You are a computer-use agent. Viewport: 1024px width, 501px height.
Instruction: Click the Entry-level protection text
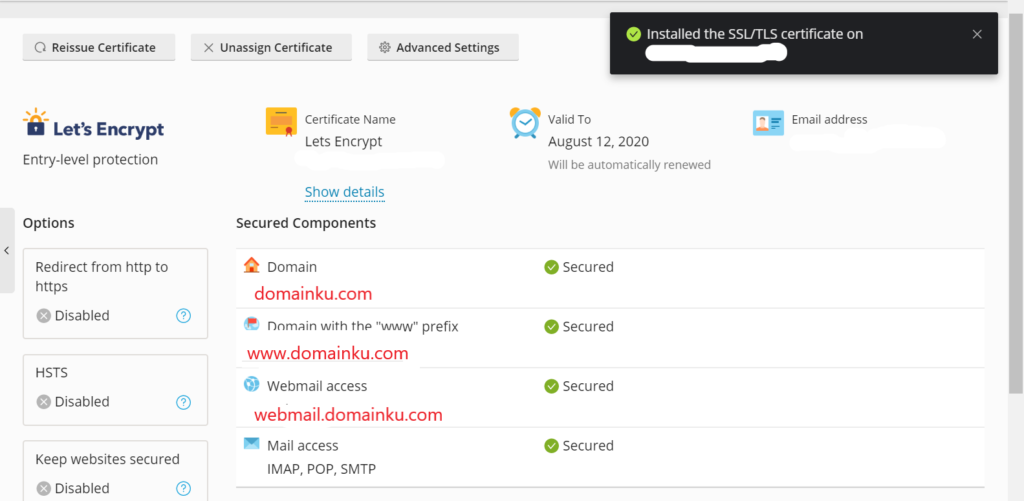(x=90, y=159)
